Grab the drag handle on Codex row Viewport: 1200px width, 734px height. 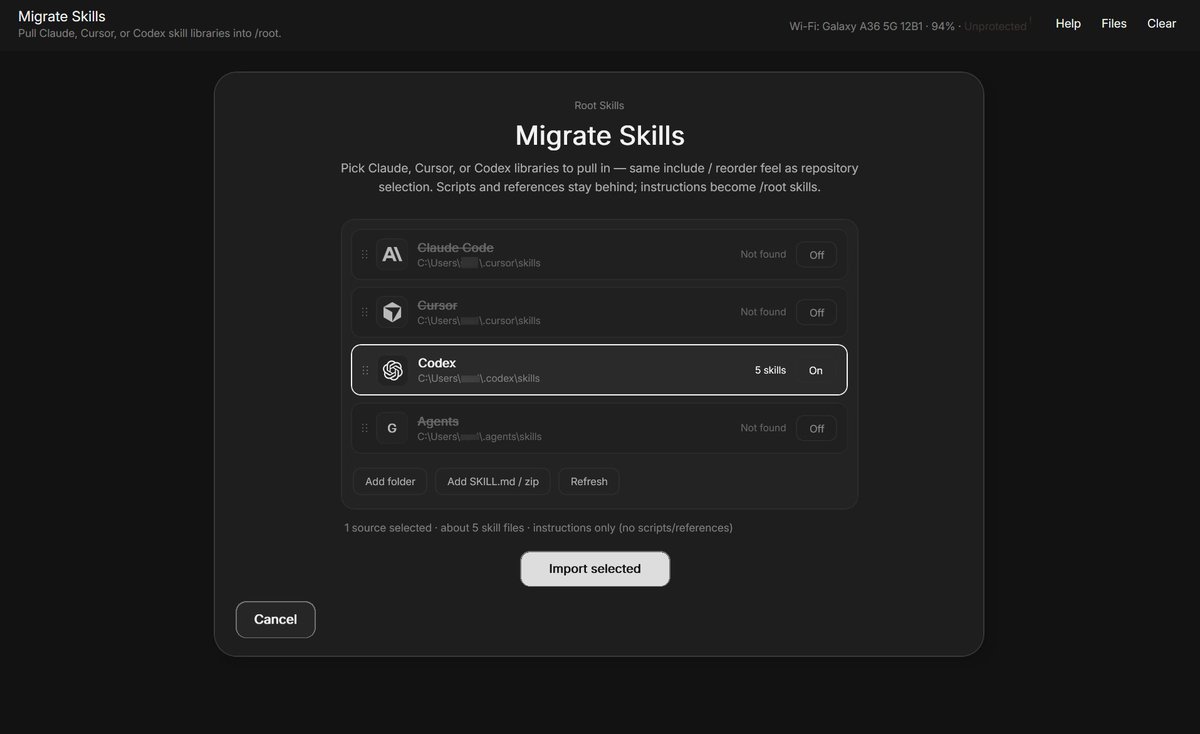tap(364, 371)
